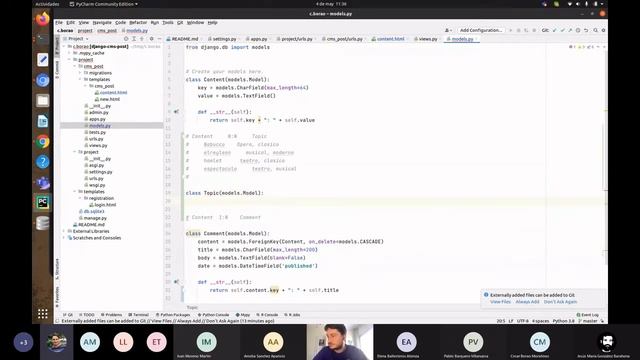Image resolution: width=640 pixels, height=360 pixels.
Task: Open the Python Packages tool window
Action: click(173, 315)
